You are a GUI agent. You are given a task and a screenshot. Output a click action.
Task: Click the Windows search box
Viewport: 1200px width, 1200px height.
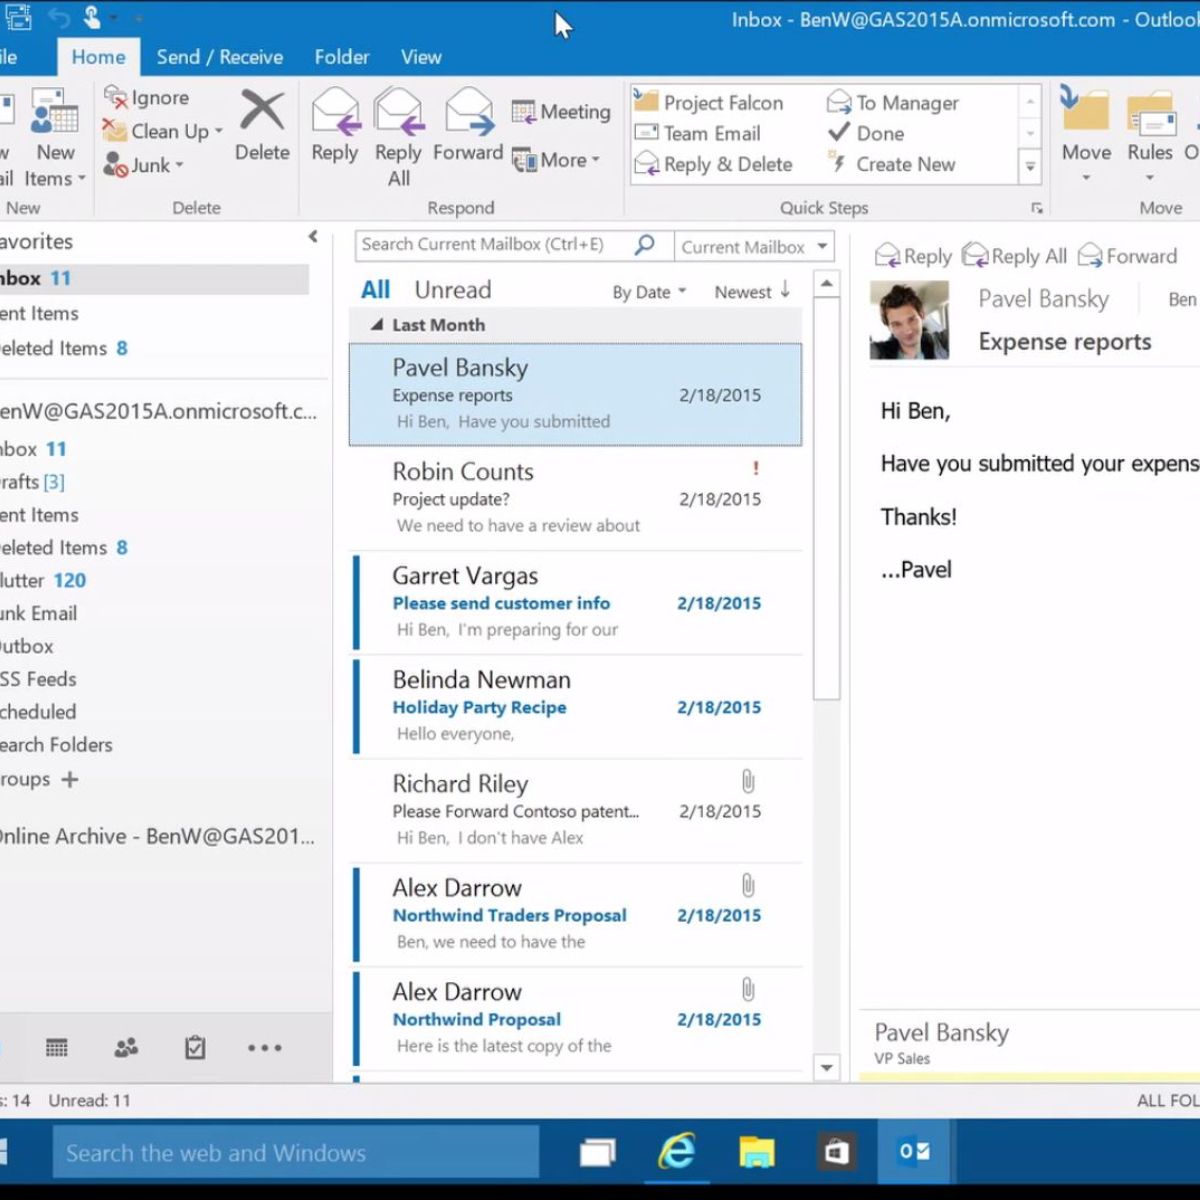(296, 1152)
